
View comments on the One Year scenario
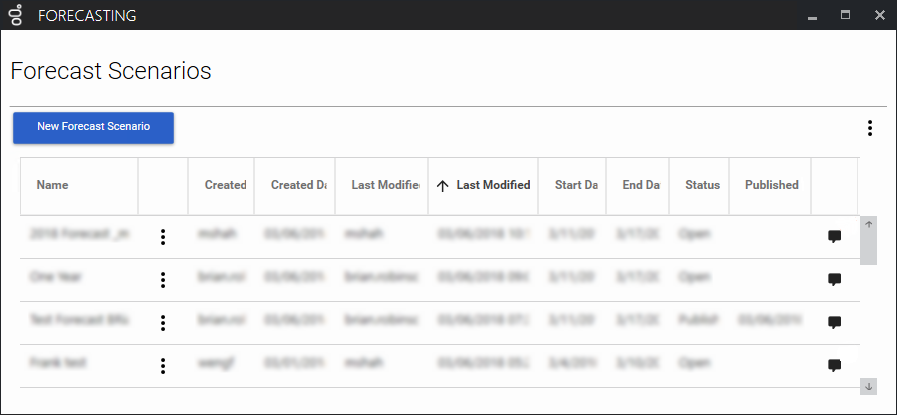coord(835,279)
